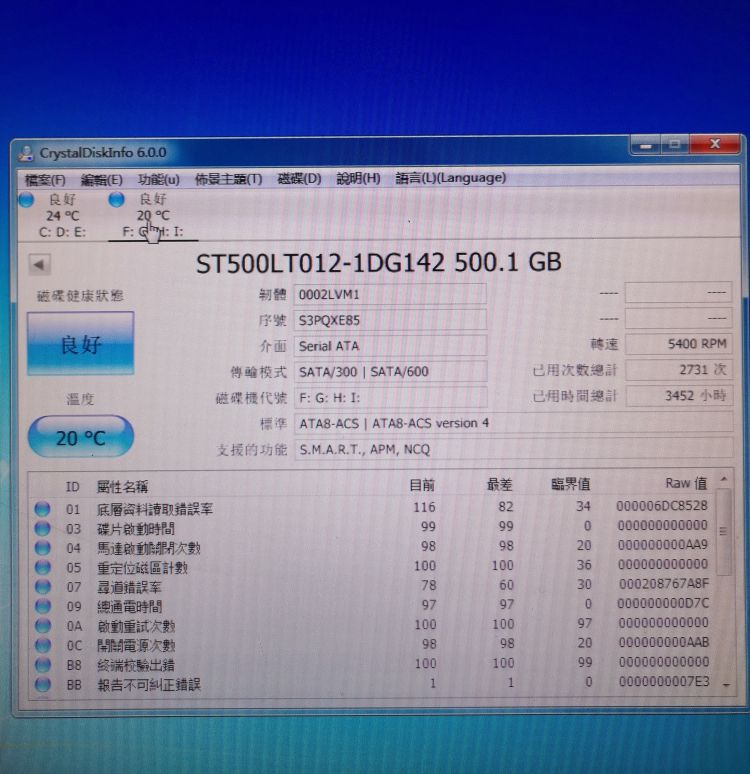
Task: Select the 總通電時間 attribute name
Action: coord(129,607)
